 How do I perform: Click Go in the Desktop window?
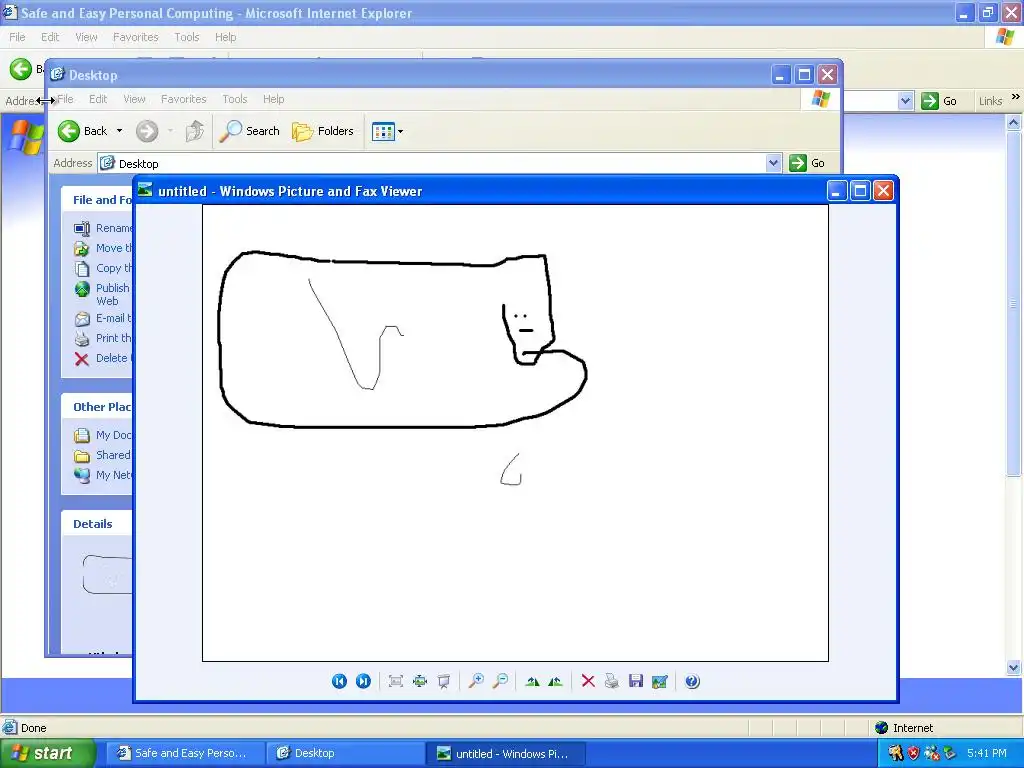pyautogui.click(x=807, y=163)
